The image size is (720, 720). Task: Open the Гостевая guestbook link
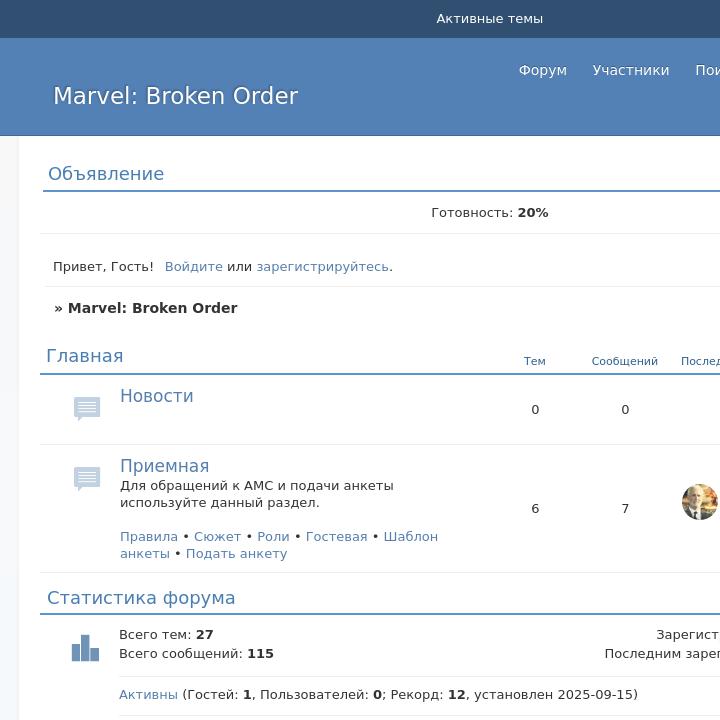tap(336, 537)
